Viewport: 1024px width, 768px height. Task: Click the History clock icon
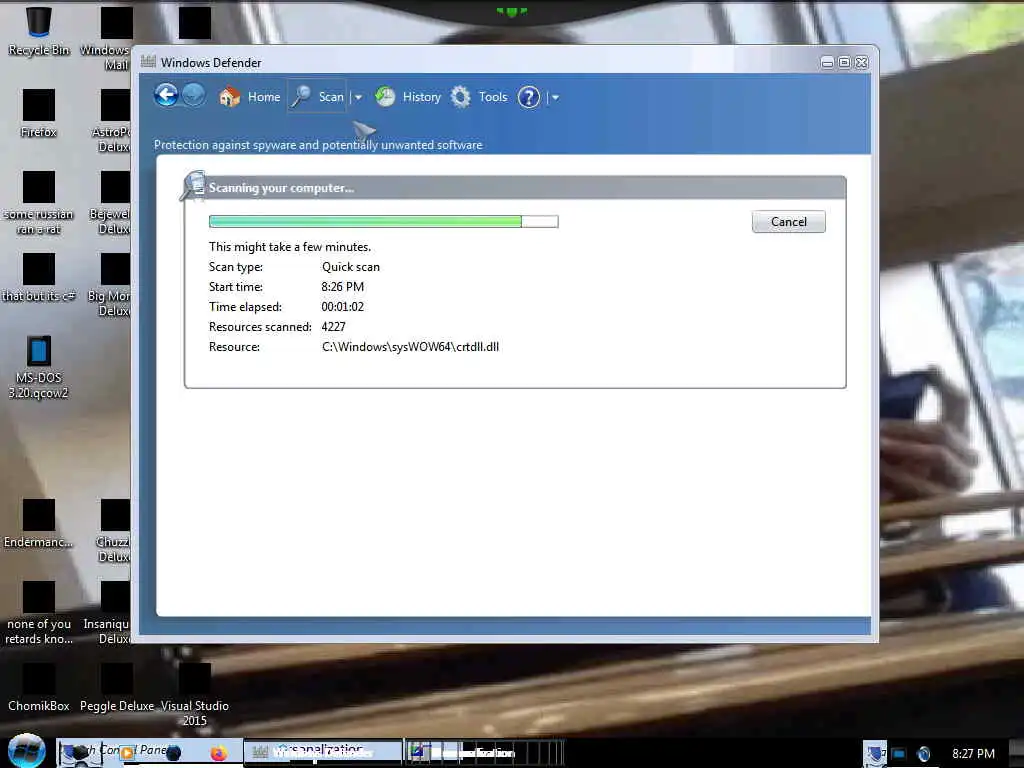pos(385,97)
